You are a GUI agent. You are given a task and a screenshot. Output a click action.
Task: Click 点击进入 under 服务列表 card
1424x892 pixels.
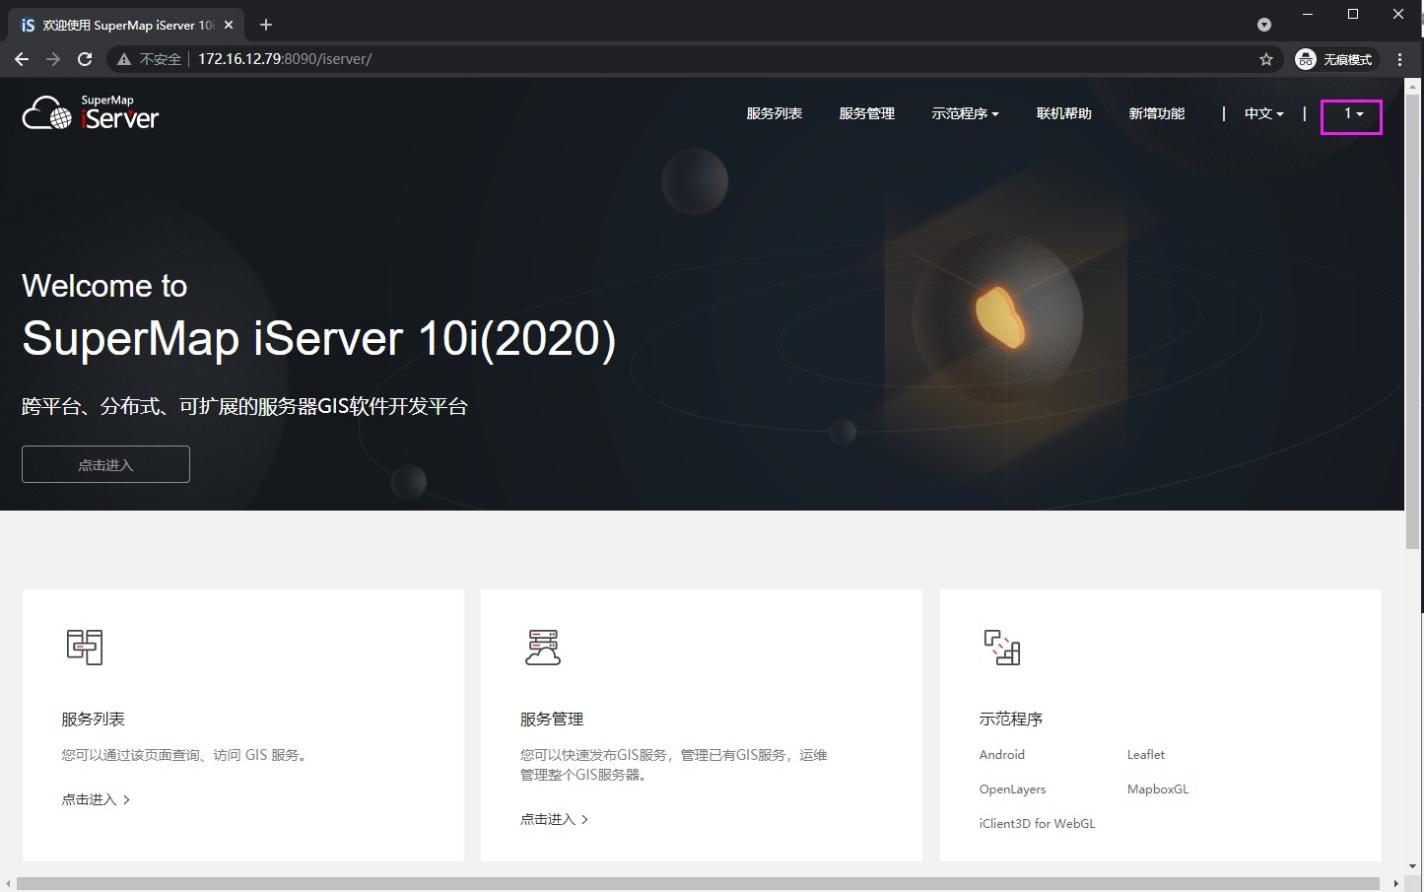96,799
